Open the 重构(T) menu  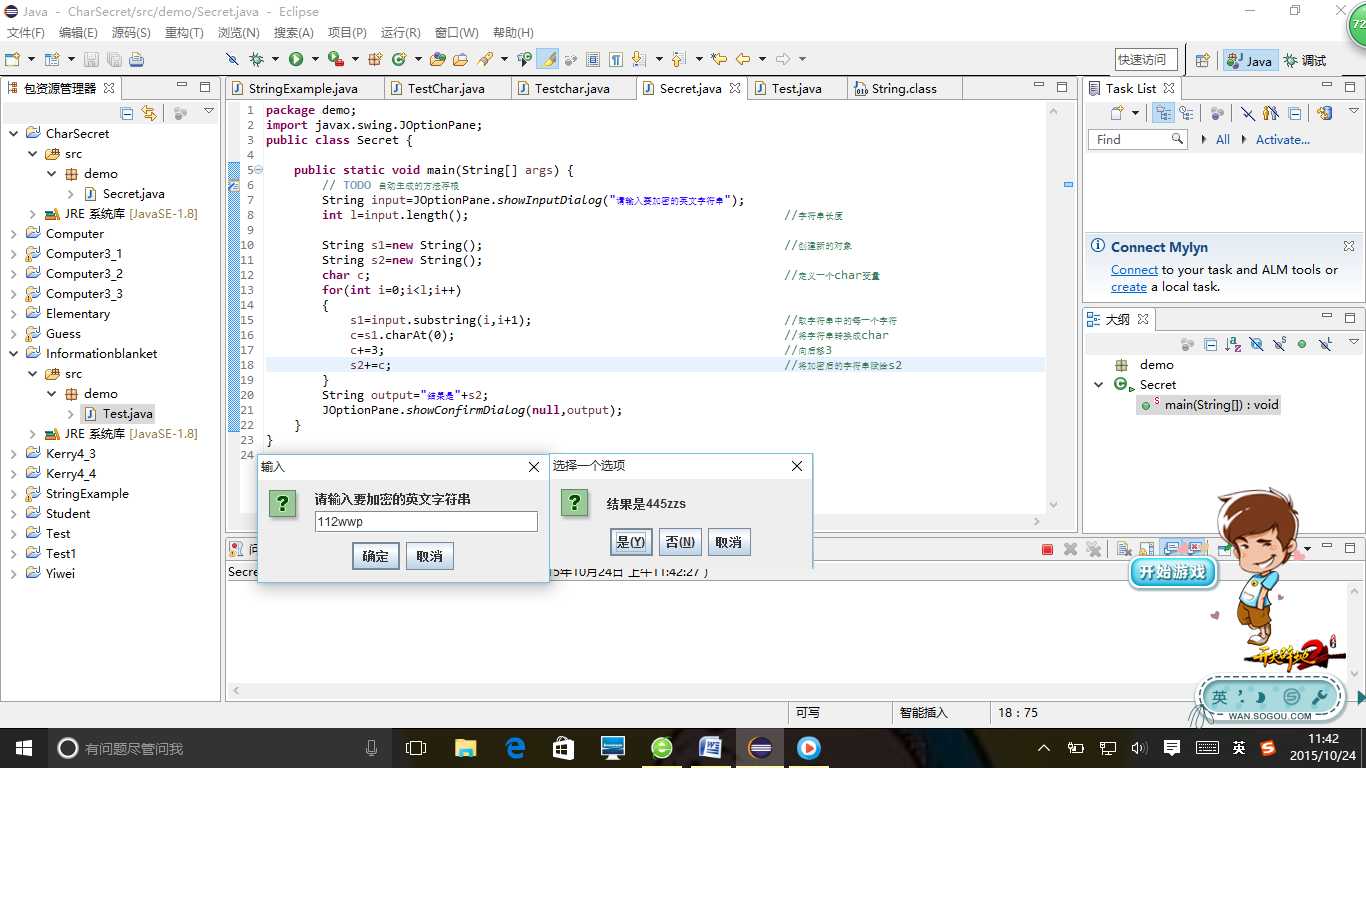184,33
